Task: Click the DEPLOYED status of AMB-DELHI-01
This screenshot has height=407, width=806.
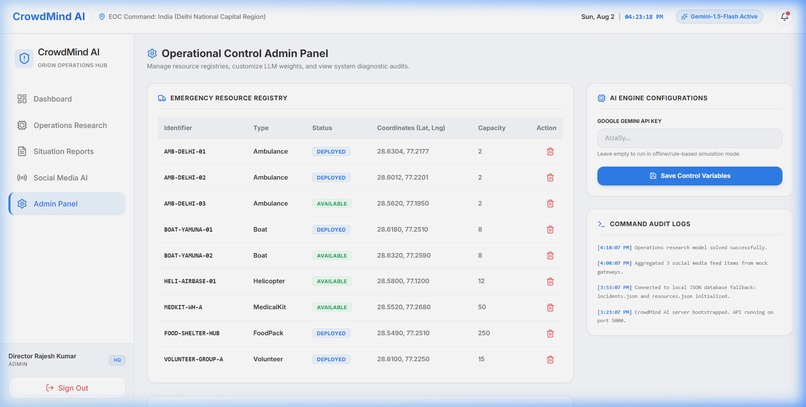Action: [331, 152]
